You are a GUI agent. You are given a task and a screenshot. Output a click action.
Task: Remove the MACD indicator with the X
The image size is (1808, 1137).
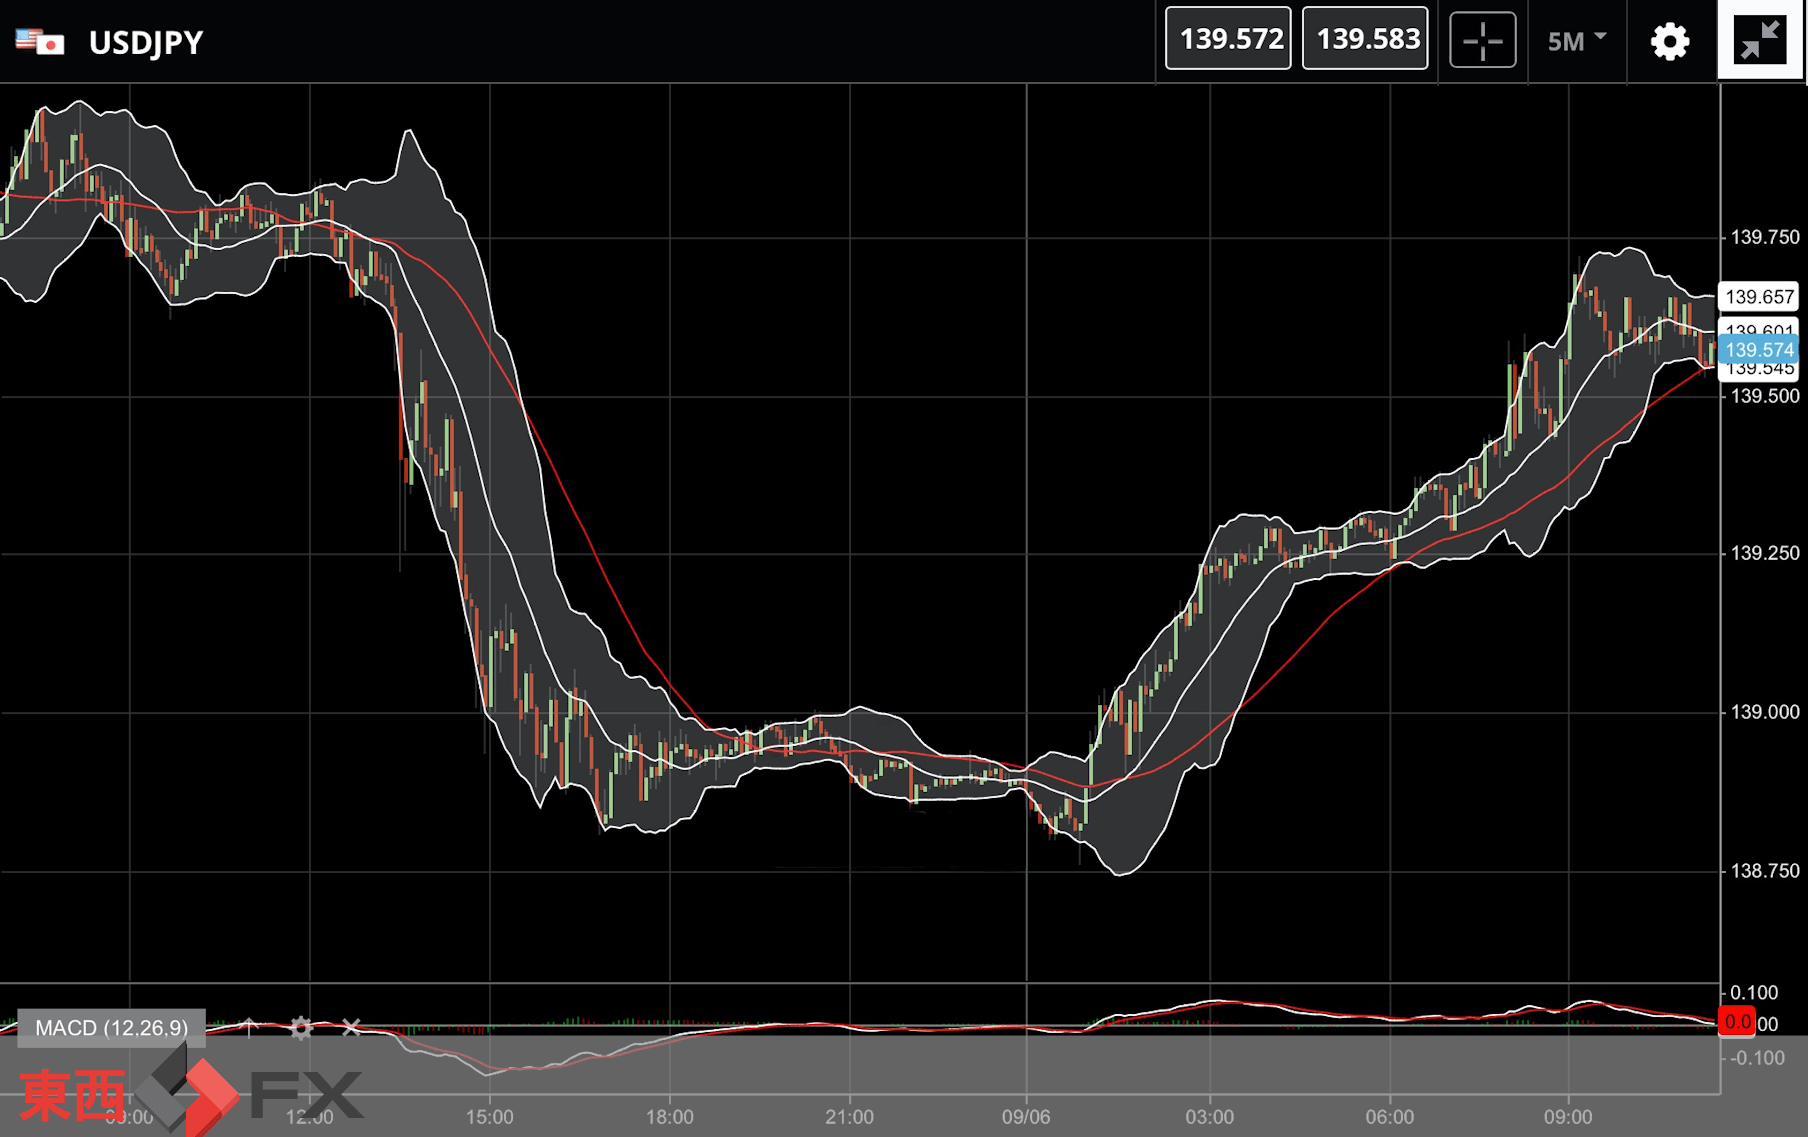click(351, 1028)
